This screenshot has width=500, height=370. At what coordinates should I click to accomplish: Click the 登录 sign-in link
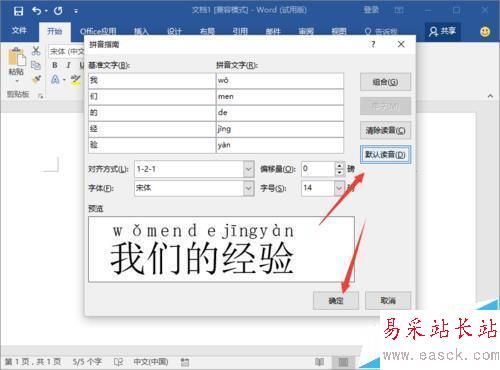point(371,10)
